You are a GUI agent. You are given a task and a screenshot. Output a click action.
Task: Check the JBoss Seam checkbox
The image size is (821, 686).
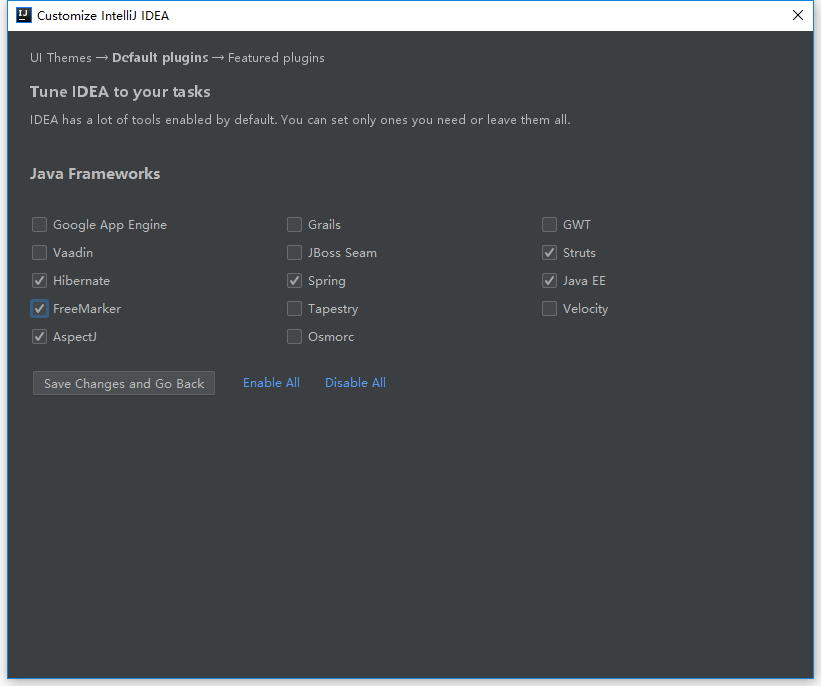pos(294,253)
